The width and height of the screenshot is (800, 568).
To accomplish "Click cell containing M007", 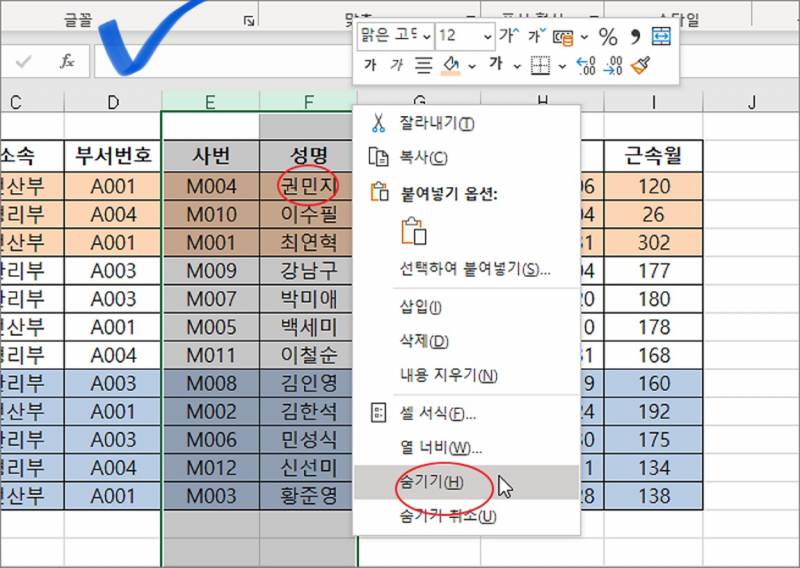I will click(211, 299).
